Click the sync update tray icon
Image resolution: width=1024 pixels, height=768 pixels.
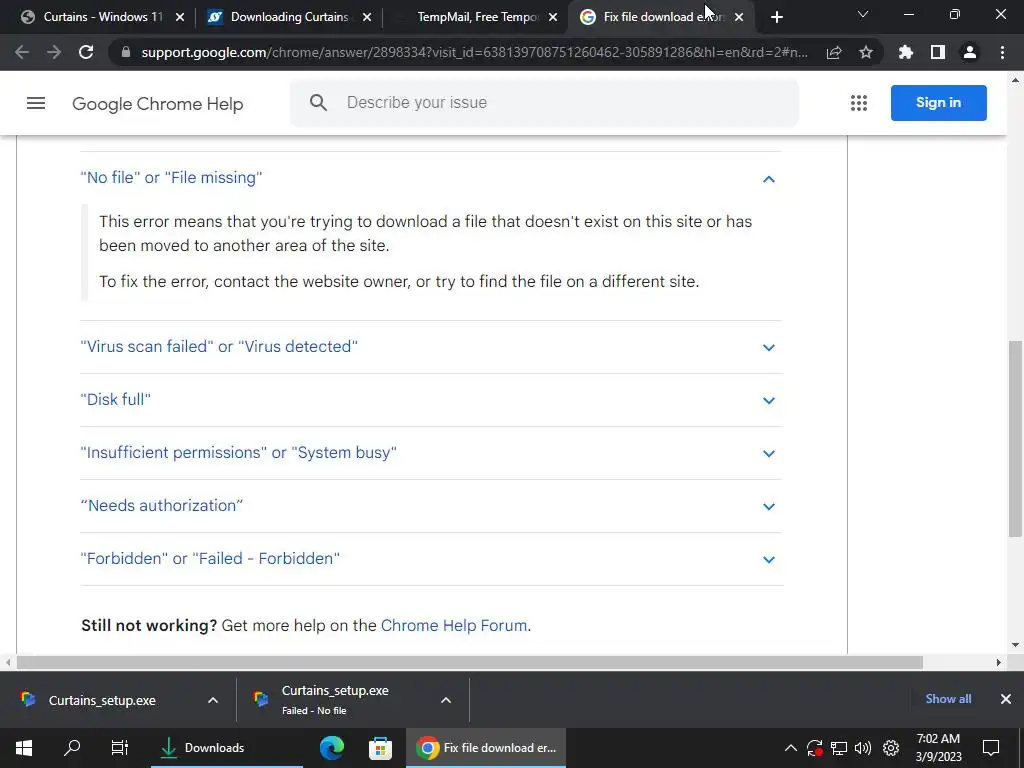pos(814,748)
